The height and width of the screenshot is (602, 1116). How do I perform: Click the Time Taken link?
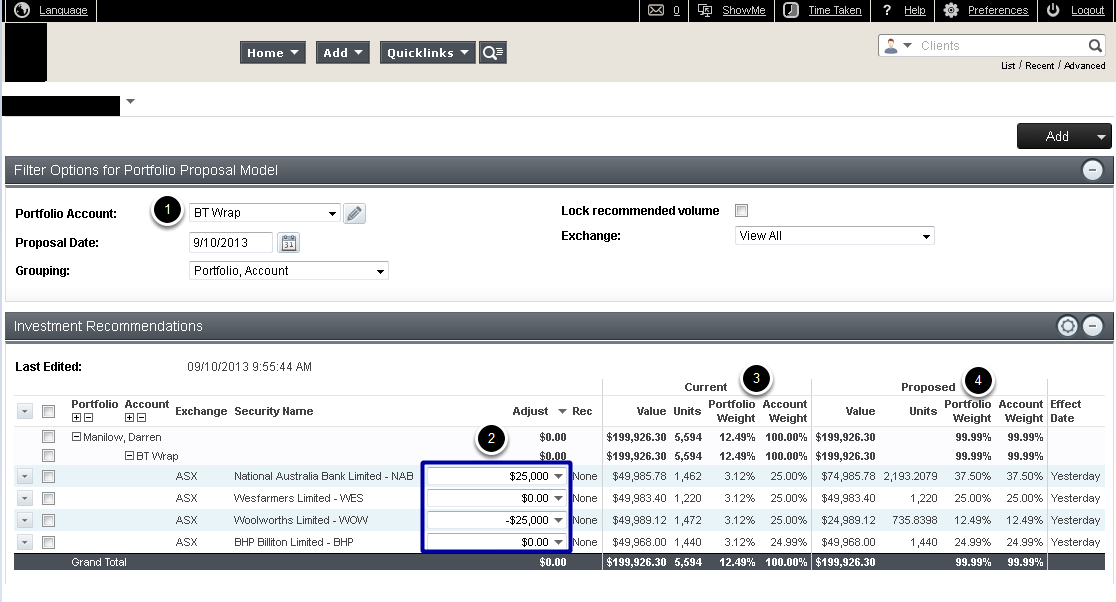[835, 10]
